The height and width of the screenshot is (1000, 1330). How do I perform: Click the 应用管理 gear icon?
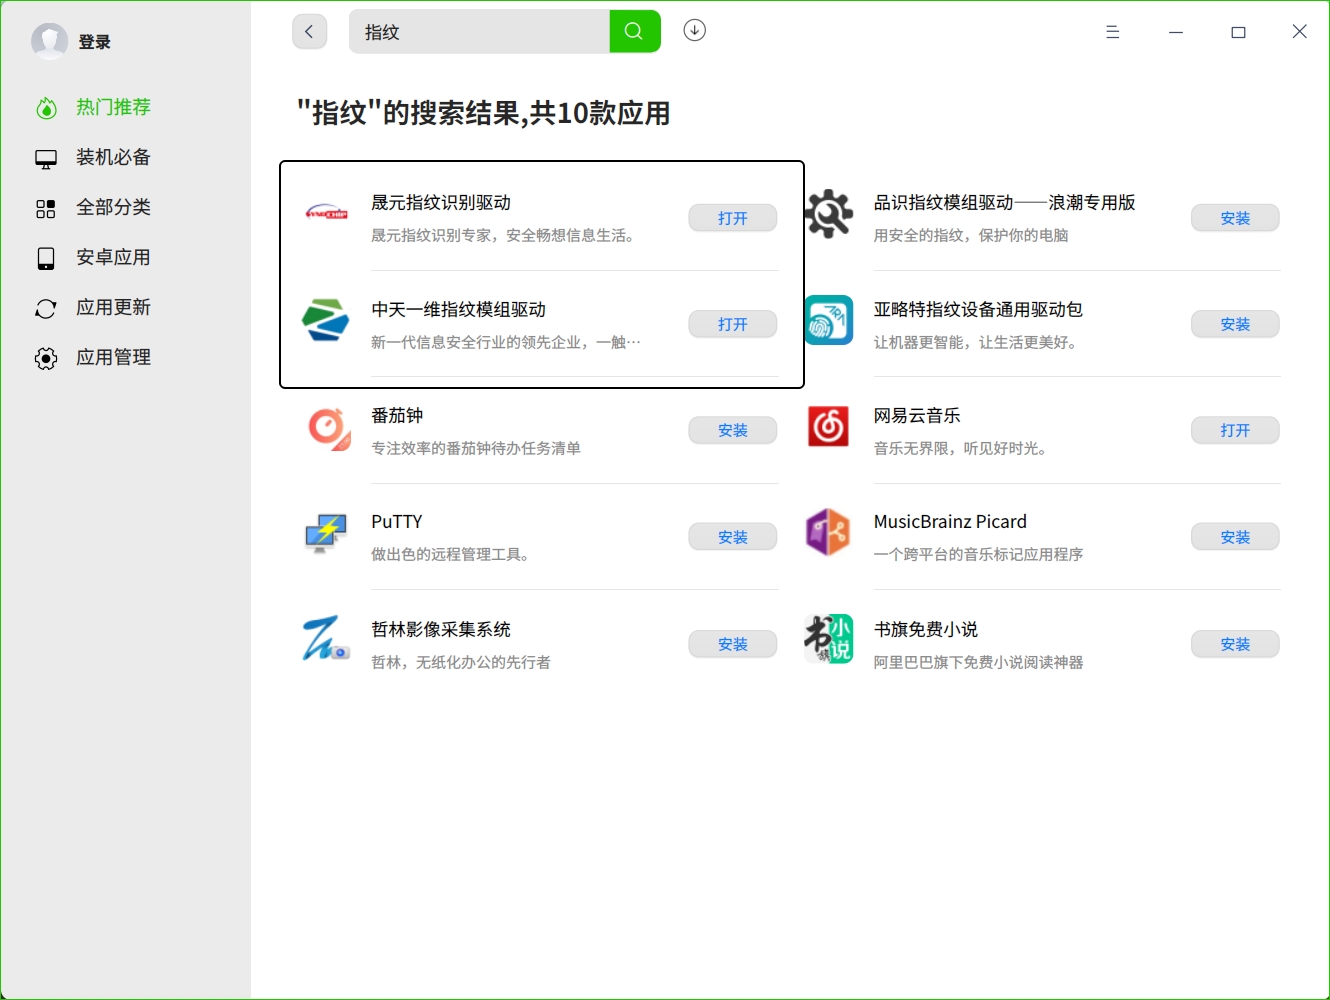[46, 359]
